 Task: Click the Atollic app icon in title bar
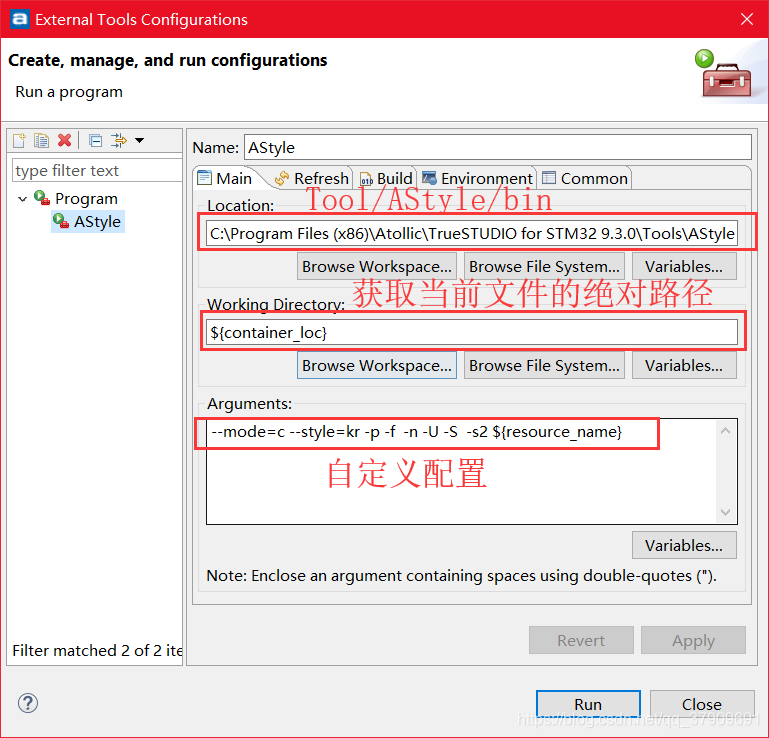[20, 19]
